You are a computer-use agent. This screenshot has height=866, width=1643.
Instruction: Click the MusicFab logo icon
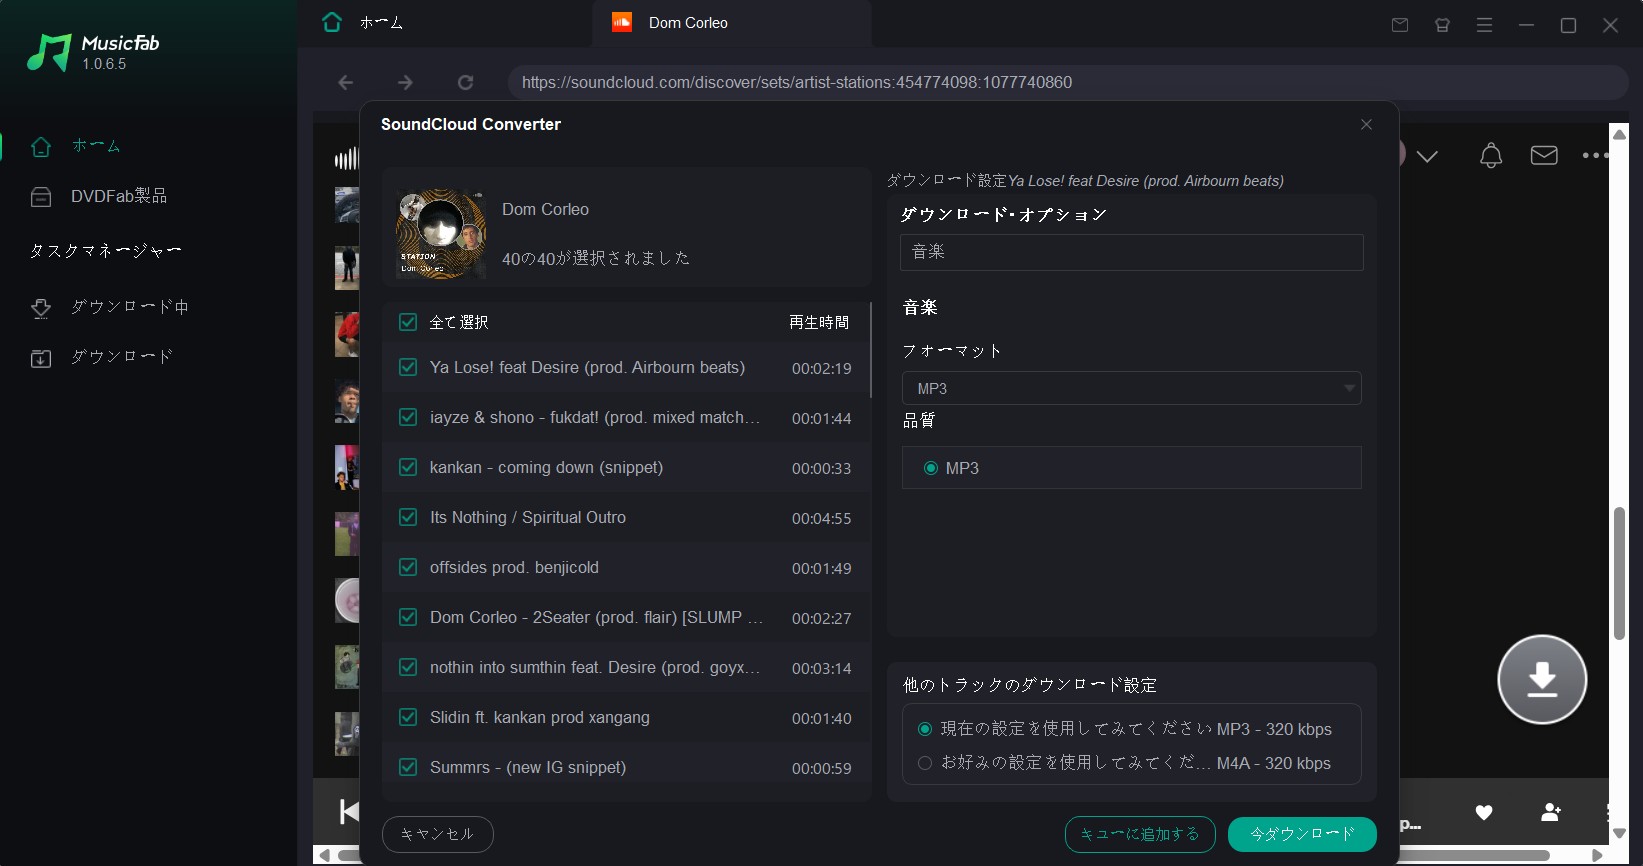[x=48, y=52]
